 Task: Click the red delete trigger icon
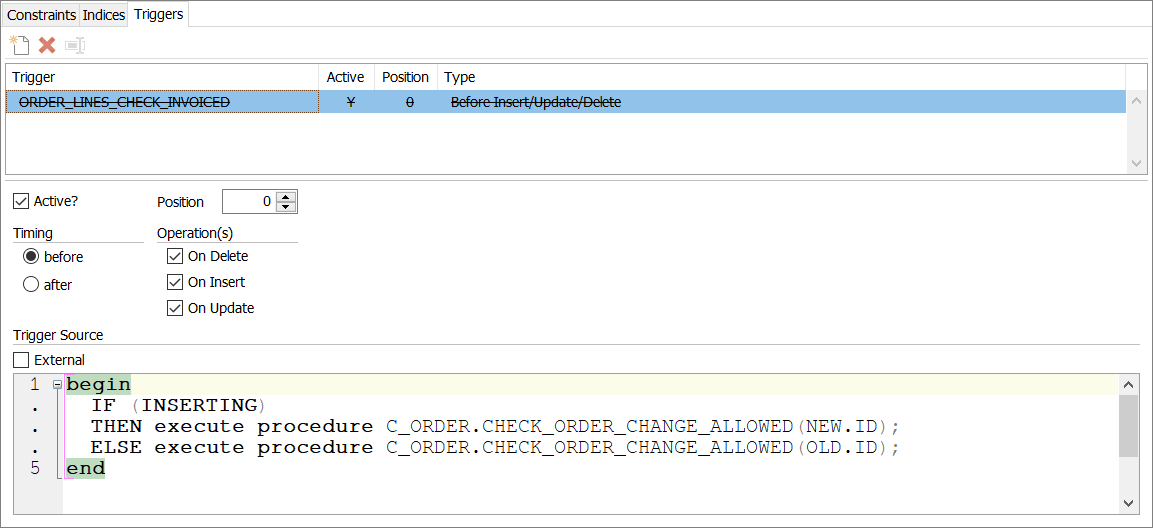point(47,45)
